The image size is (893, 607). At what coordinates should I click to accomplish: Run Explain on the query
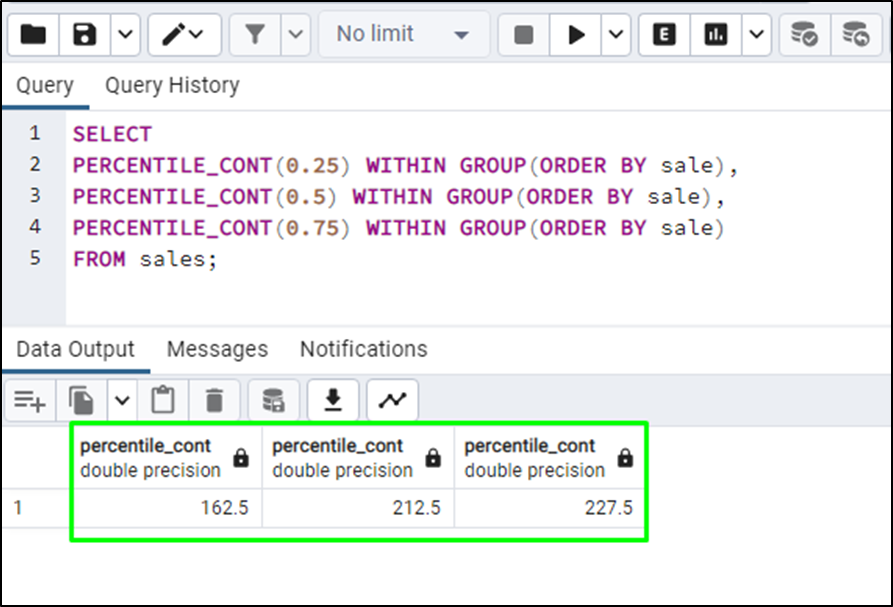[x=664, y=35]
